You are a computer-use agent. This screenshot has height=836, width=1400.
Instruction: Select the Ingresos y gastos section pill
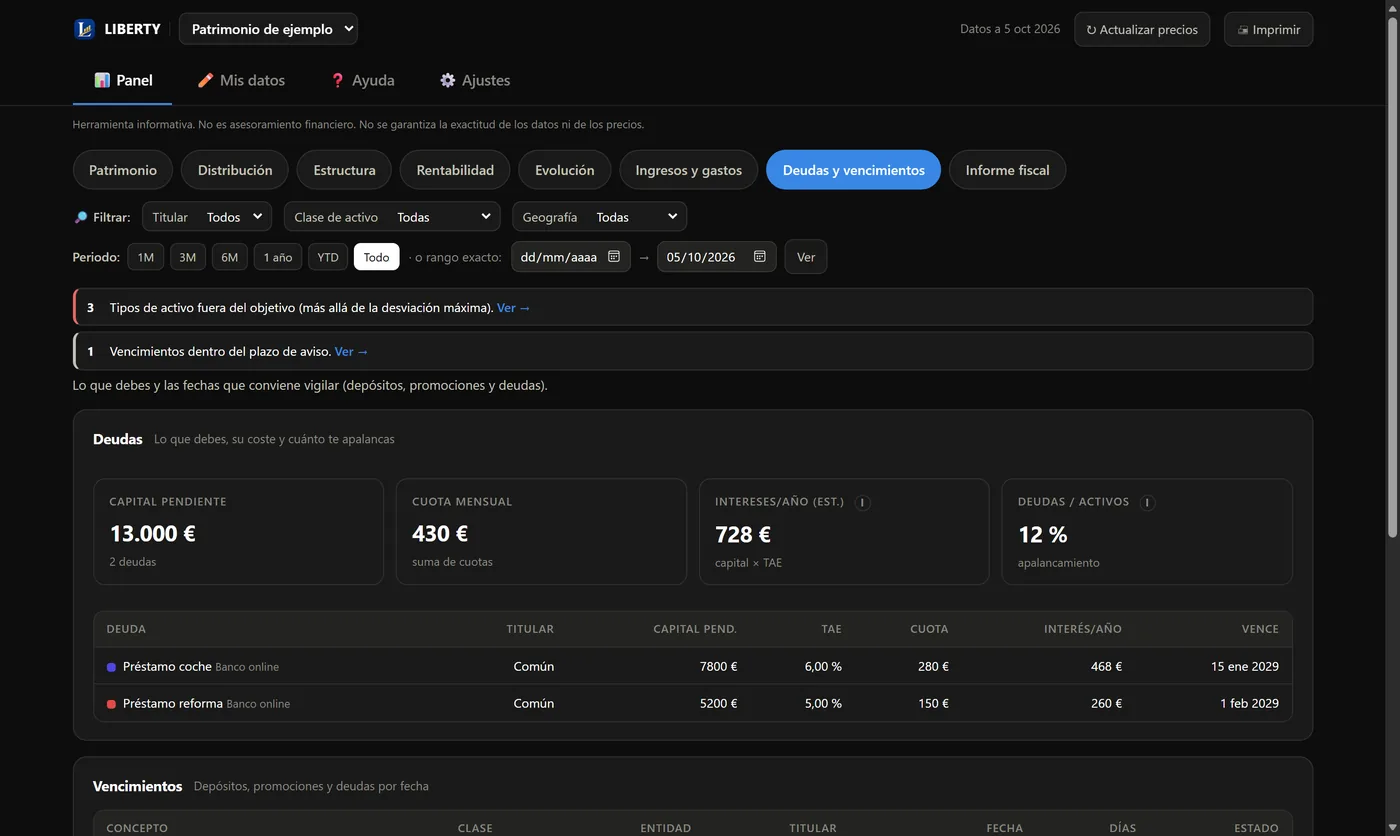[688, 170]
